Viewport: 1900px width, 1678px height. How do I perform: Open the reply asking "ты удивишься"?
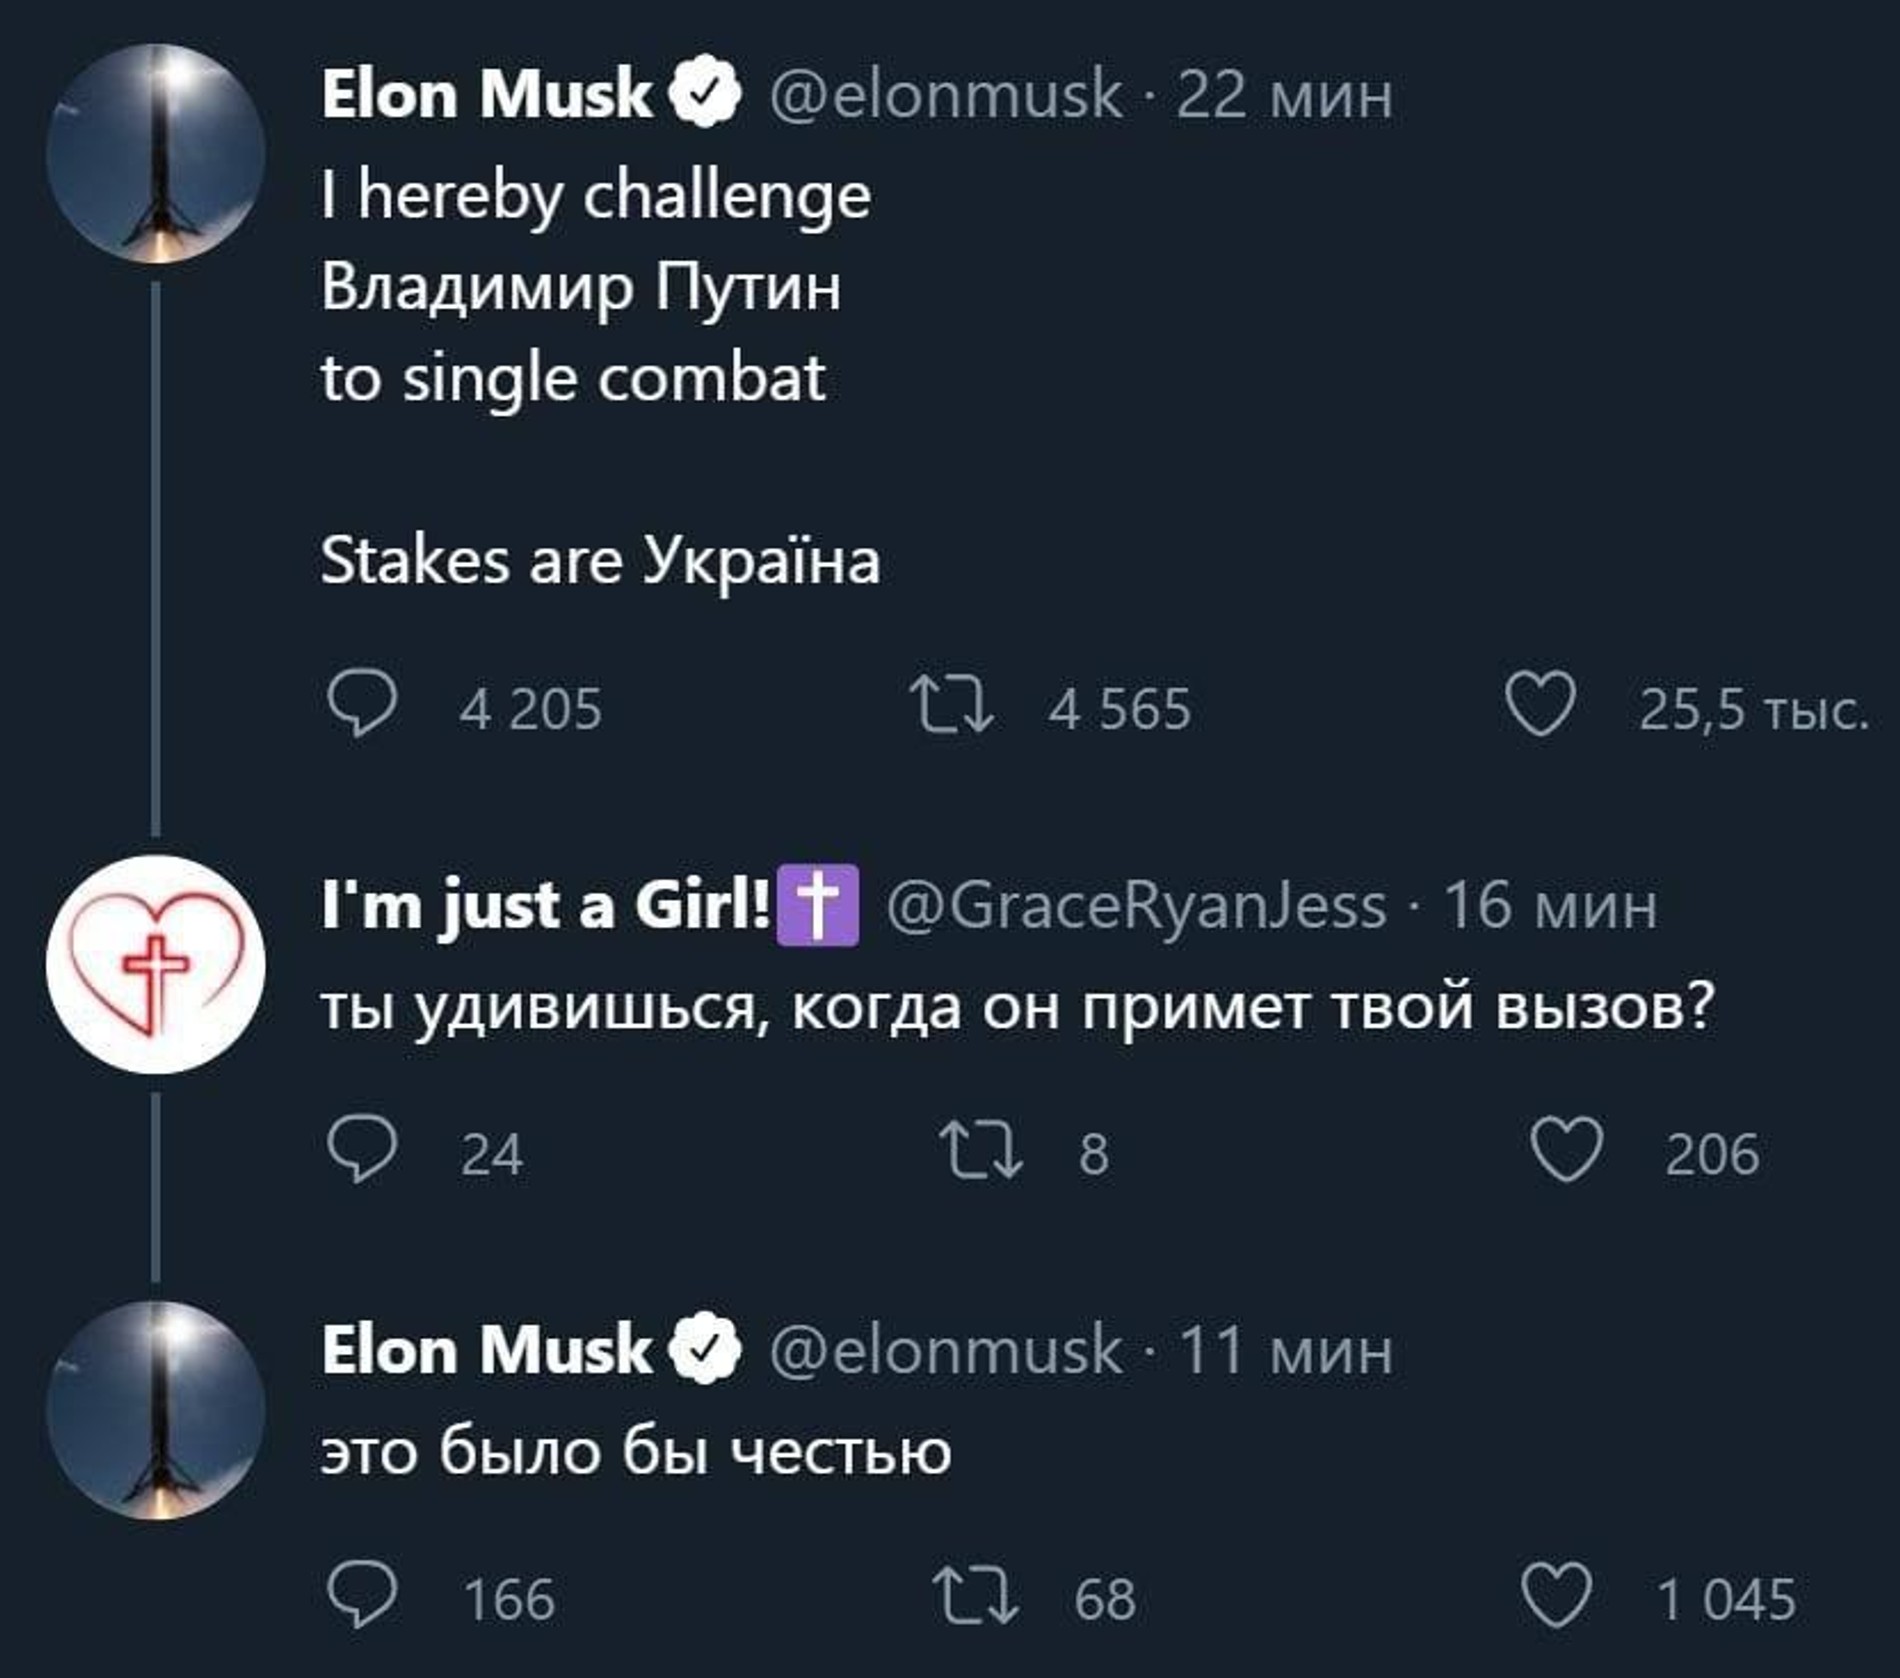click(1018, 1006)
